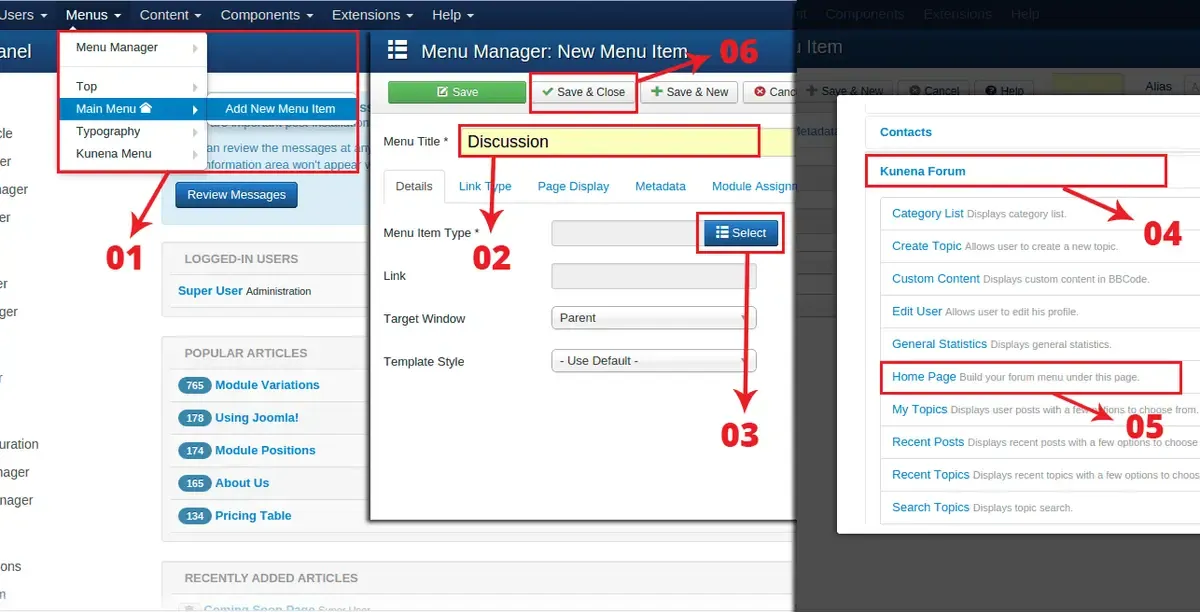Viewport: 1200px width, 612px height.
Task: Select Category List menu item type
Action: [x=928, y=213]
